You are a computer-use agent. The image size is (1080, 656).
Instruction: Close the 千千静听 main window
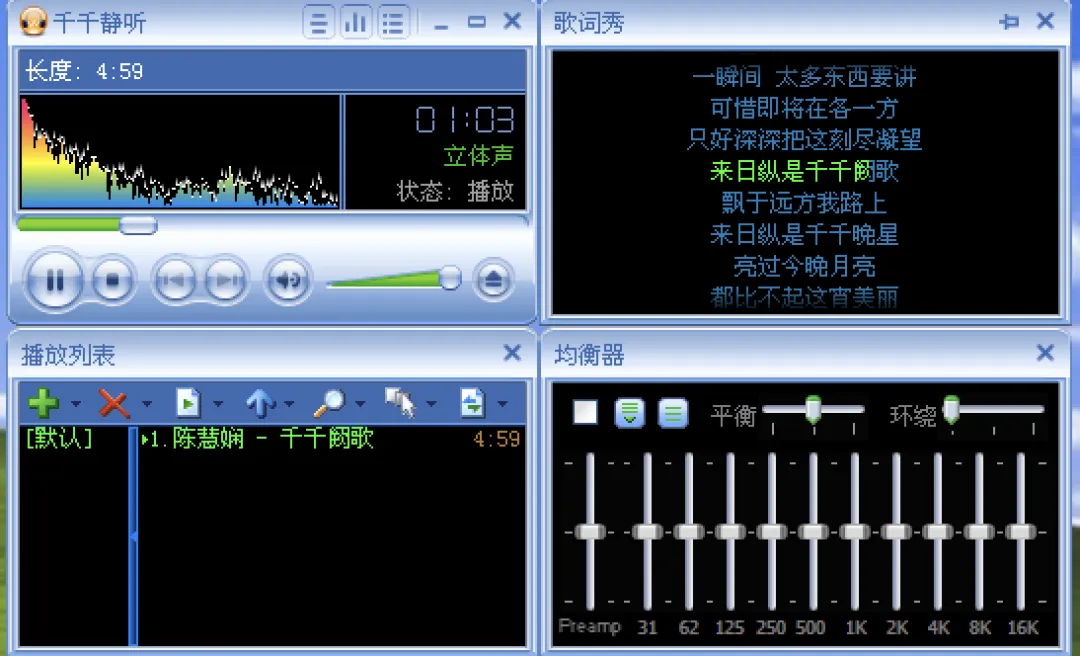(x=512, y=21)
